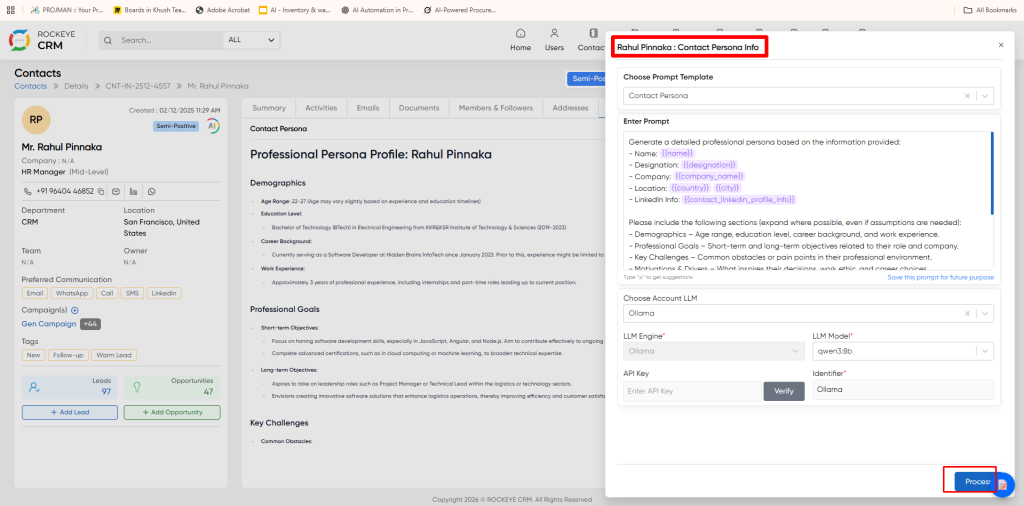Clear the Ollama account LLM selection
Image resolution: width=1024 pixels, height=506 pixels.
[967, 313]
